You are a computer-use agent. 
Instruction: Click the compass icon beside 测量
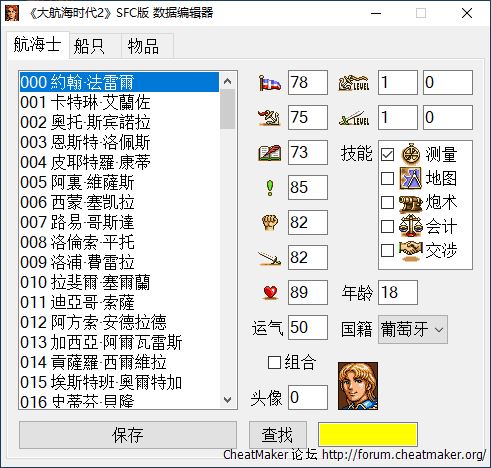[410, 154]
